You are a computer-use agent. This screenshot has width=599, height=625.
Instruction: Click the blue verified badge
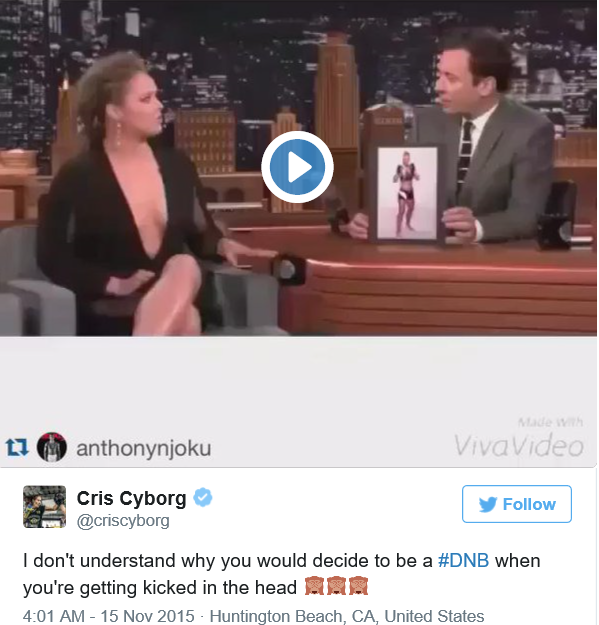(x=203, y=497)
